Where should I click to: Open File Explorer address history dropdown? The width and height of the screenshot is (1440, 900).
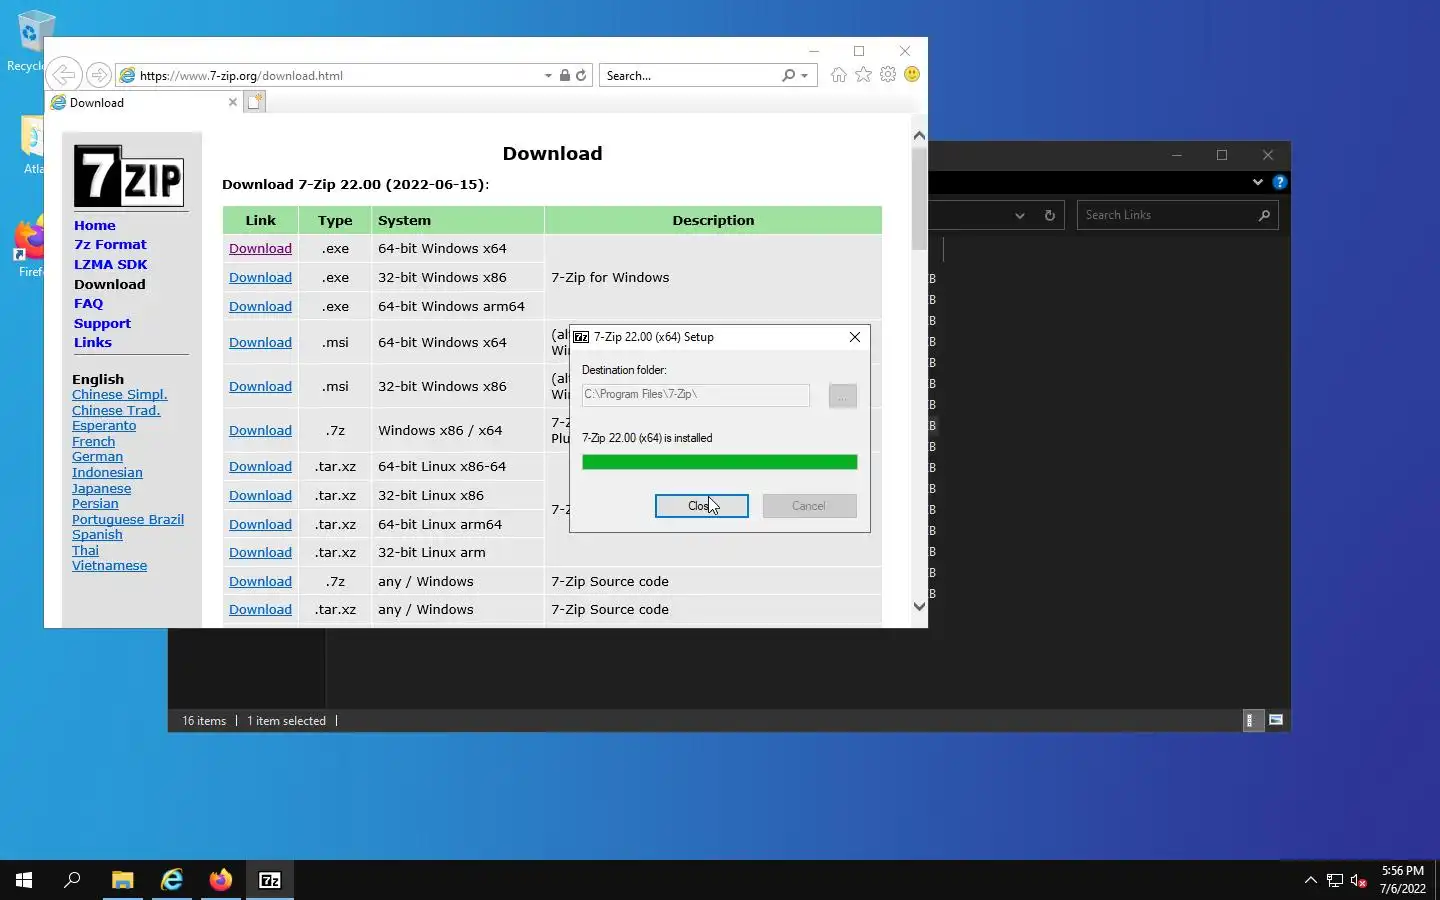tap(1020, 215)
